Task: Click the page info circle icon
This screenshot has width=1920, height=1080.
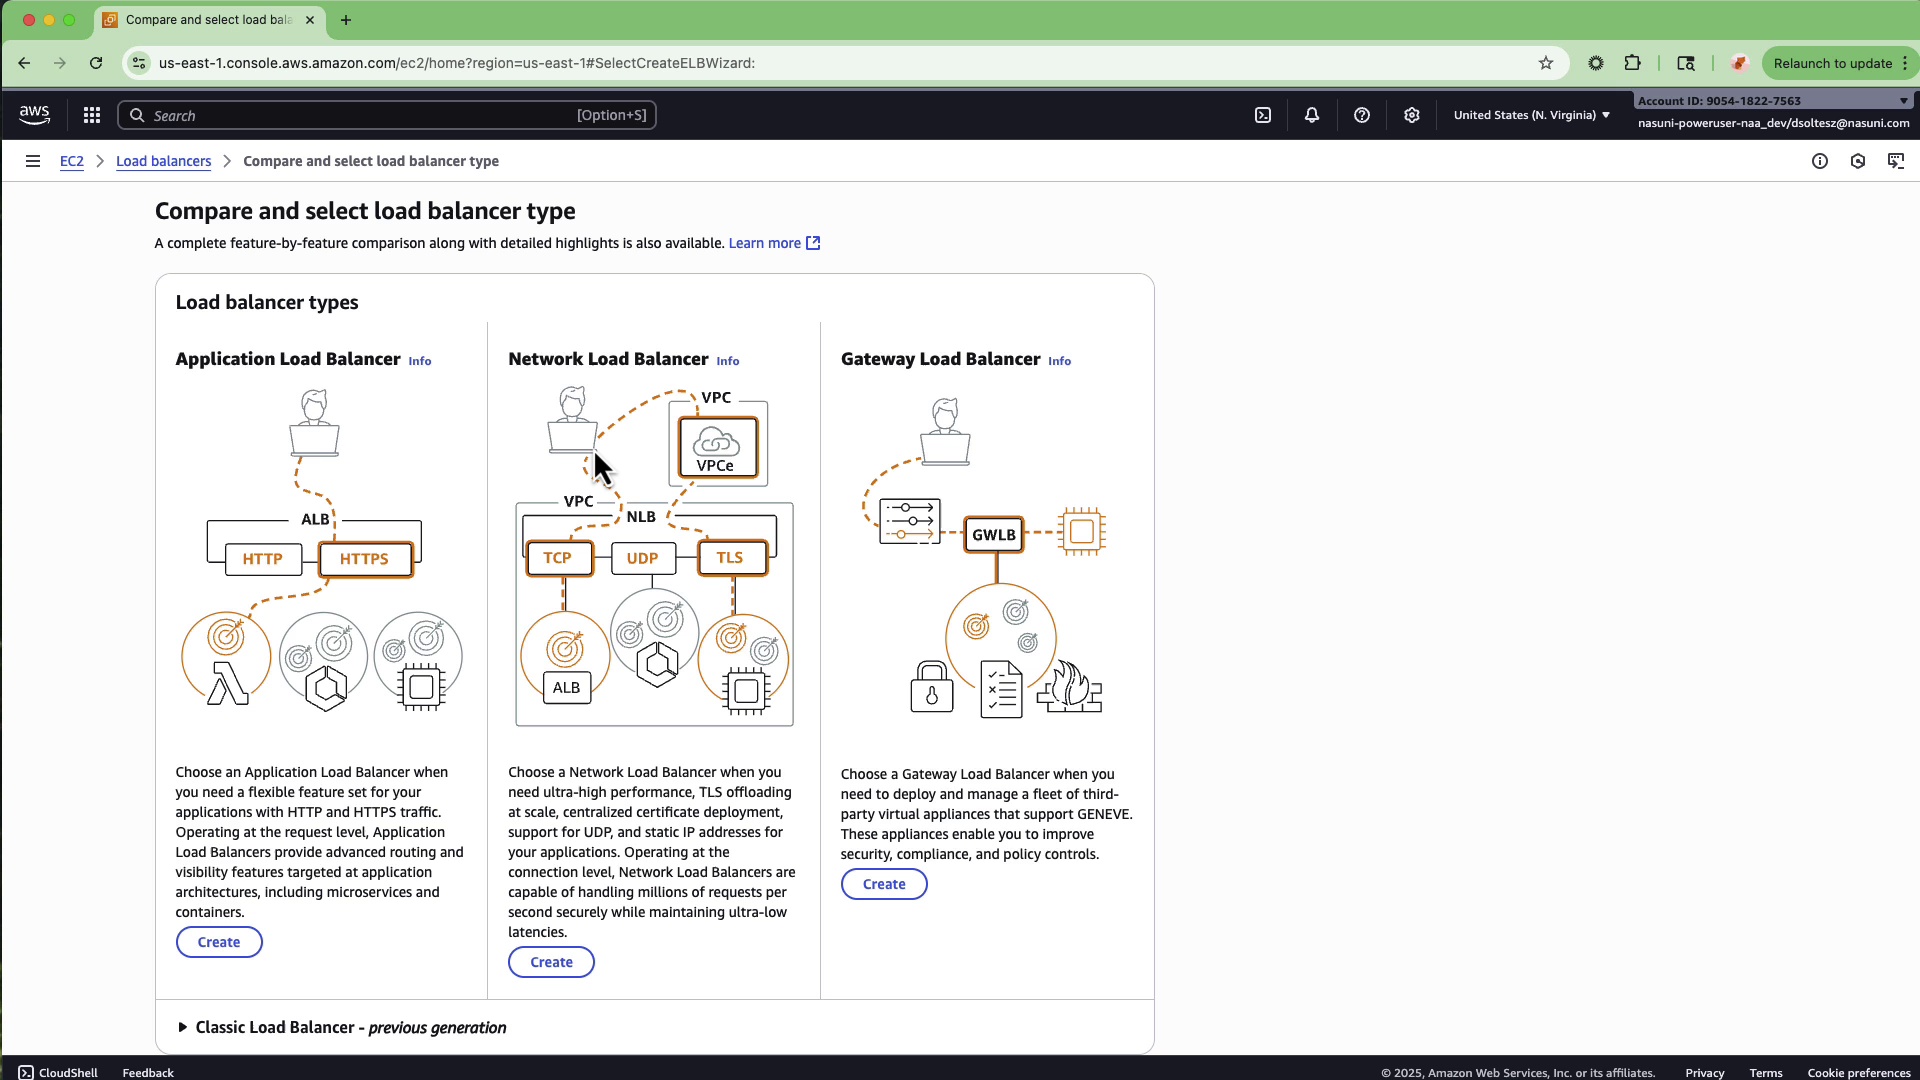Action: pos(1819,161)
